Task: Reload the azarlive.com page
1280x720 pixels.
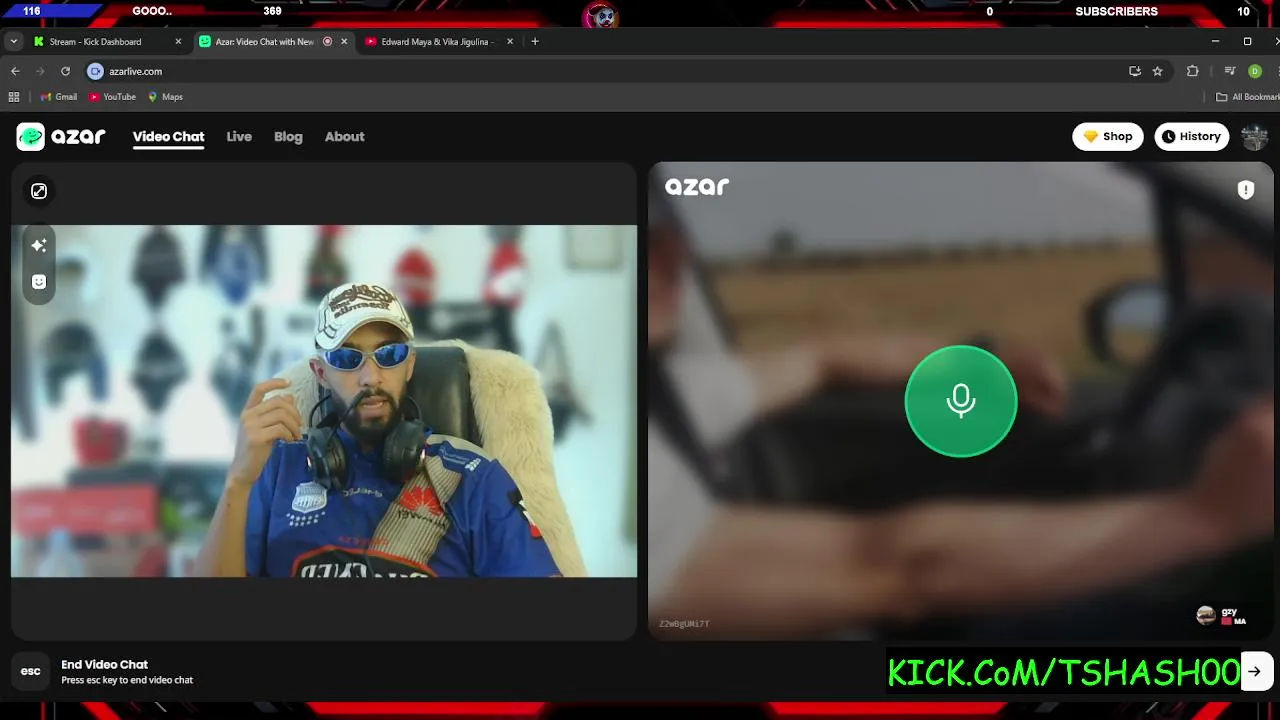Action: 65,71
